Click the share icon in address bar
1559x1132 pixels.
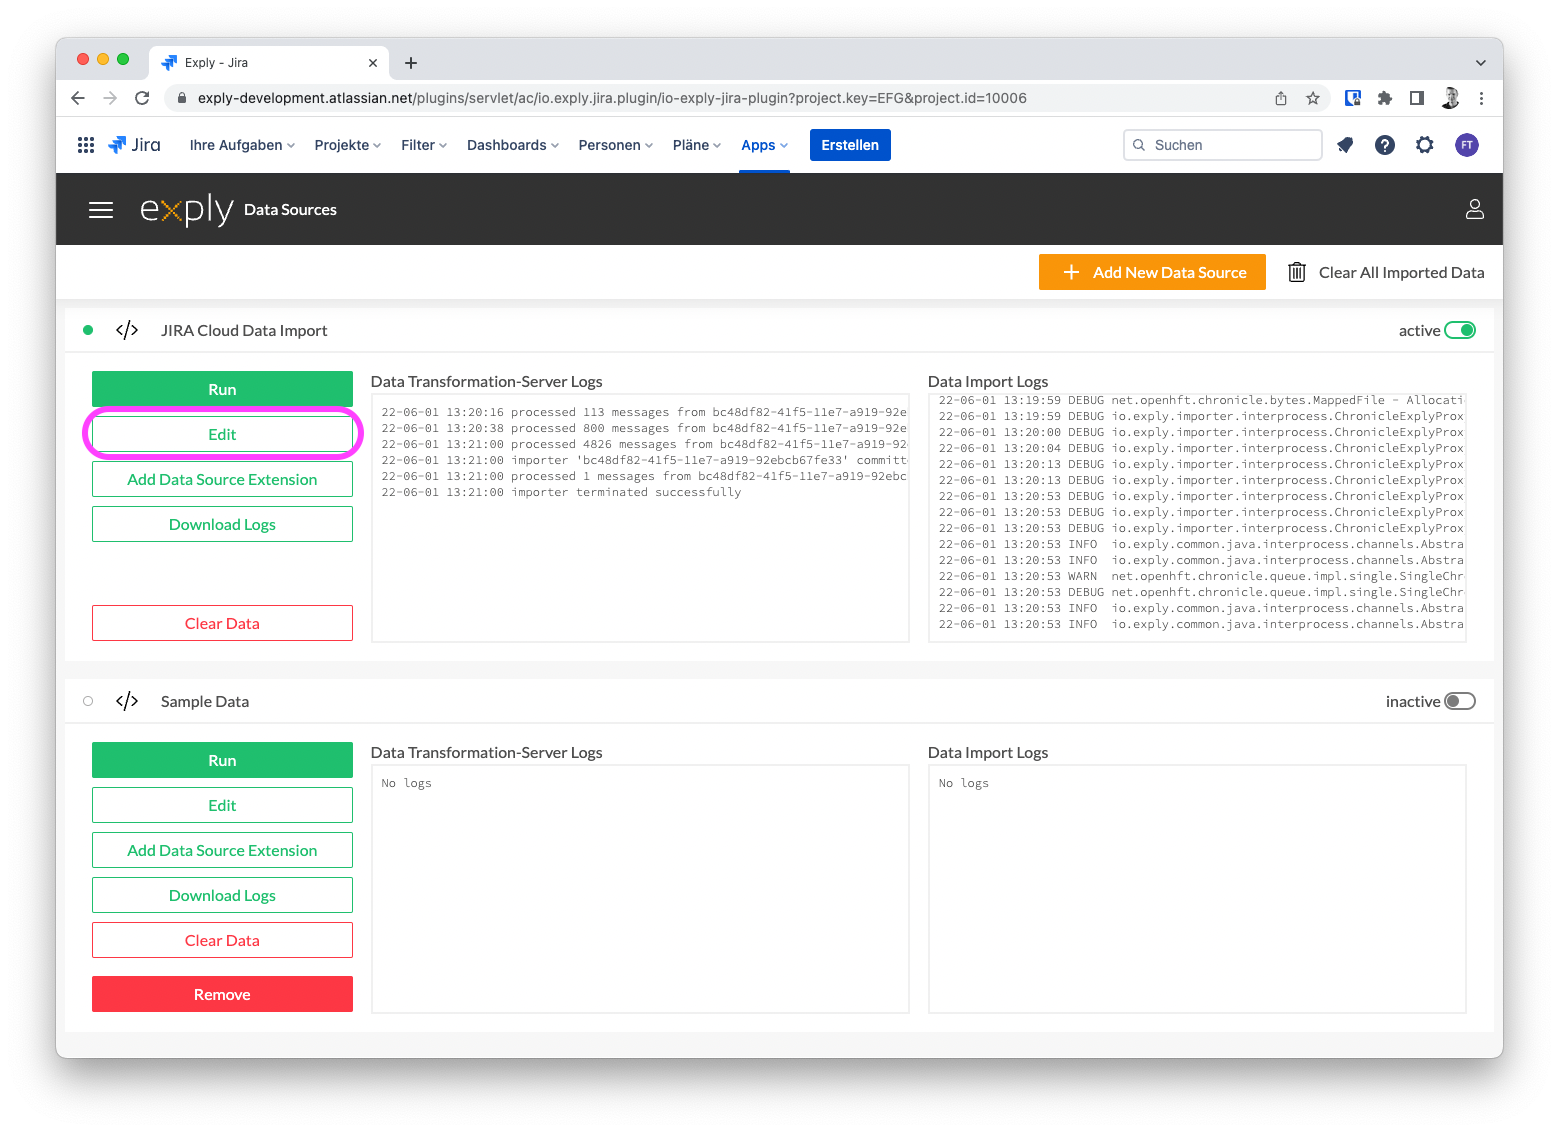tap(1281, 98)
